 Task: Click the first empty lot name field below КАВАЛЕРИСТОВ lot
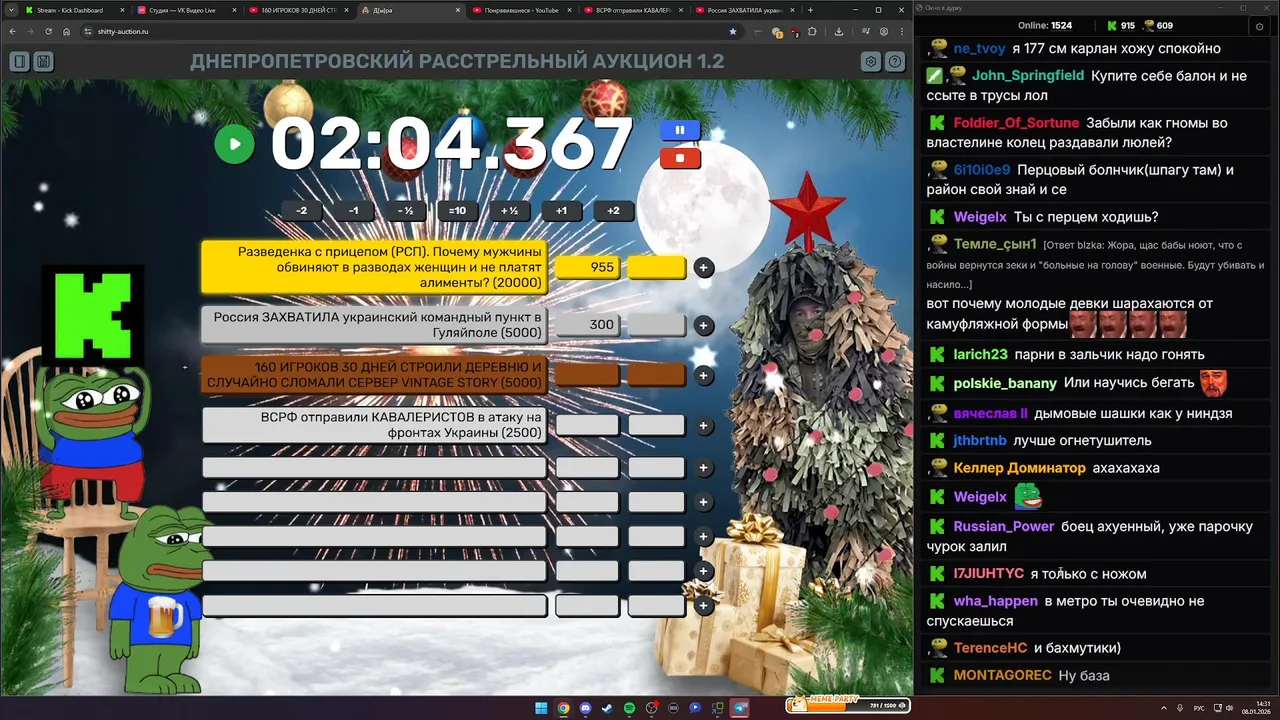point(375,467)
